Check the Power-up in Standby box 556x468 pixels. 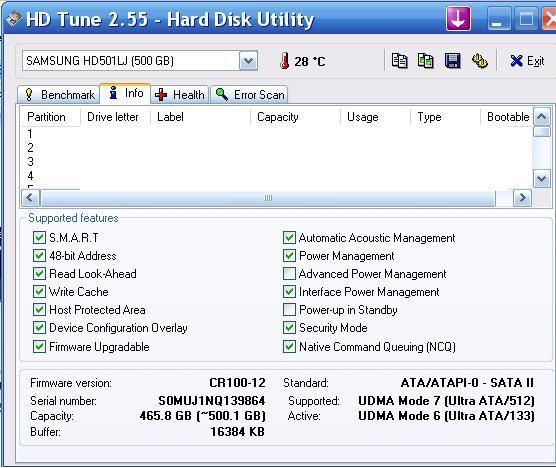(x=289, y=310)
